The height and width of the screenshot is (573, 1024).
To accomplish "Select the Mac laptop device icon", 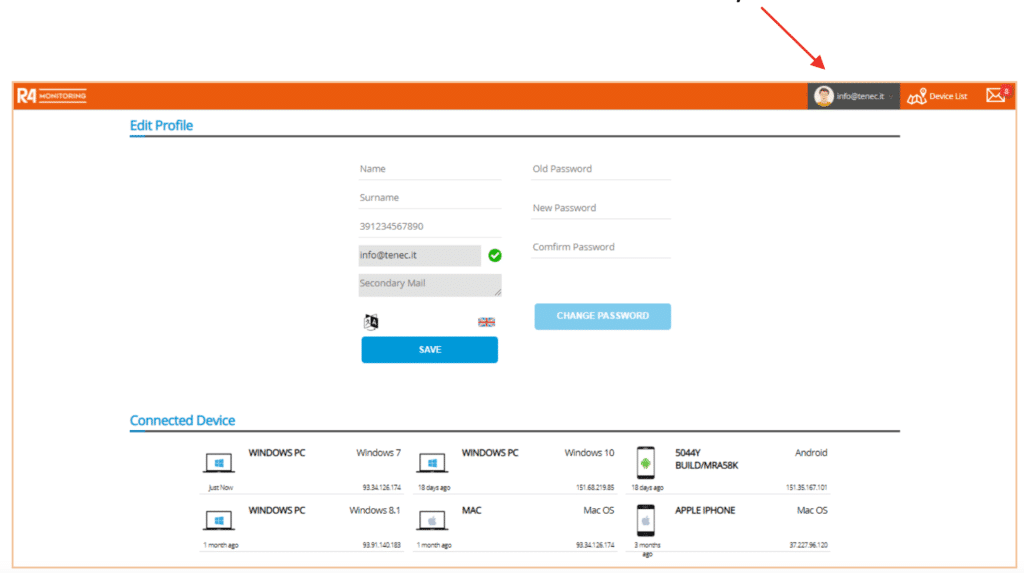I will click(432, 521).
